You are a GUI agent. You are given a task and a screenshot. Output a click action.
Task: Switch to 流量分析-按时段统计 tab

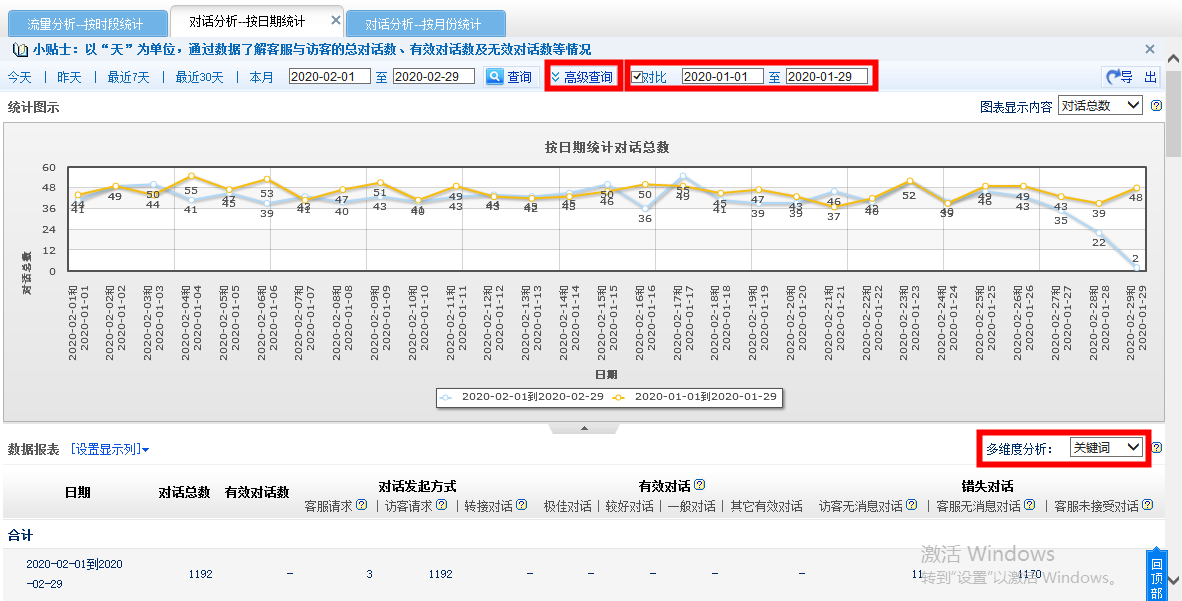[84, 23]
